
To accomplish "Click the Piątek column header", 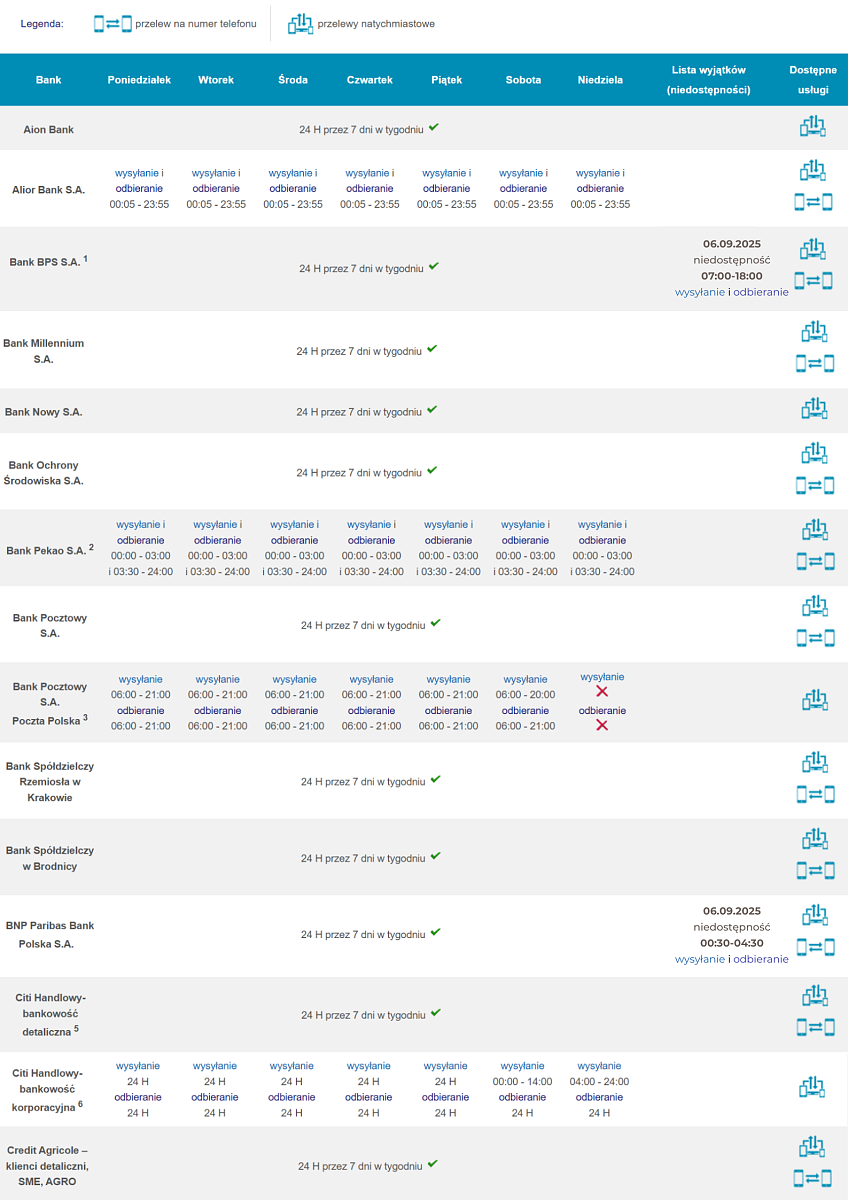I will pos(447,80).
